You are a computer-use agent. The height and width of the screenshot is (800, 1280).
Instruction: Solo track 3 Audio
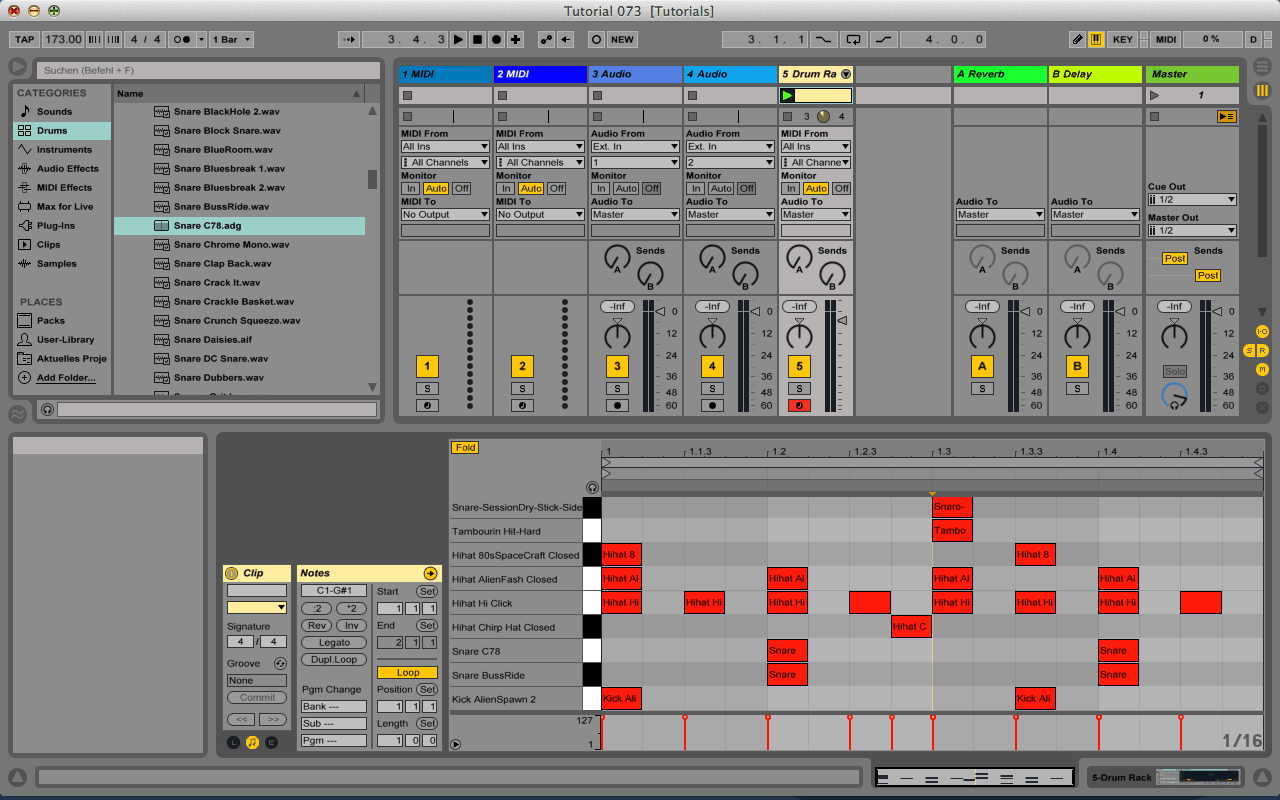point(617,388)
